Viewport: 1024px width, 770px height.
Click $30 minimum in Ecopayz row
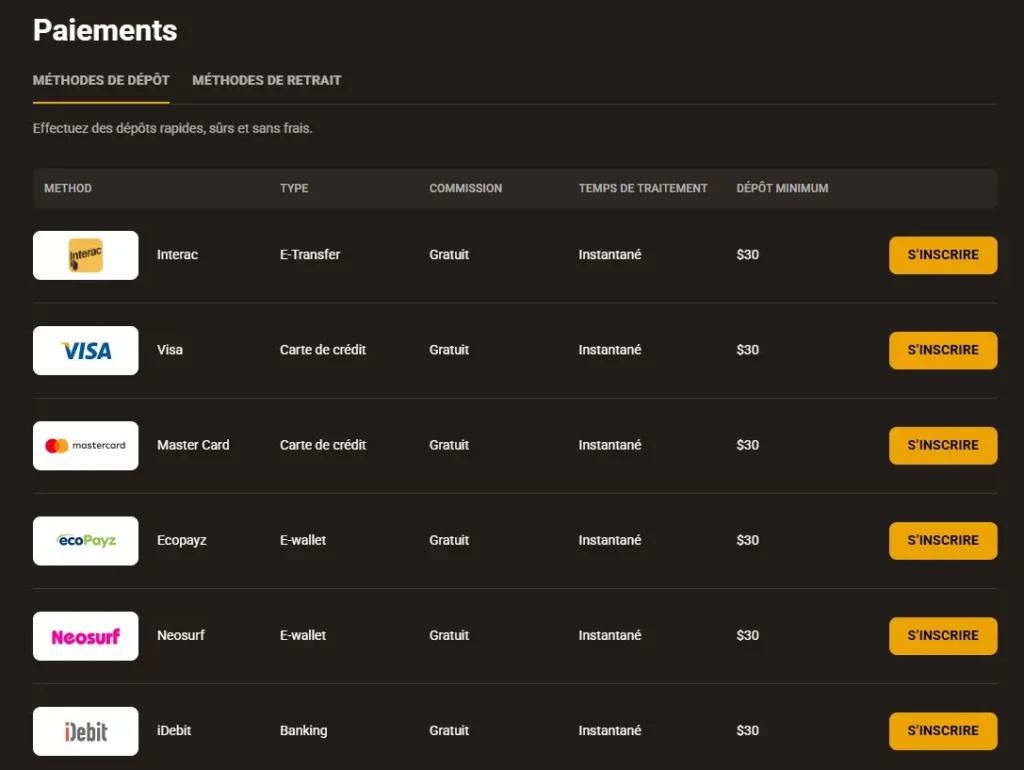748,540
